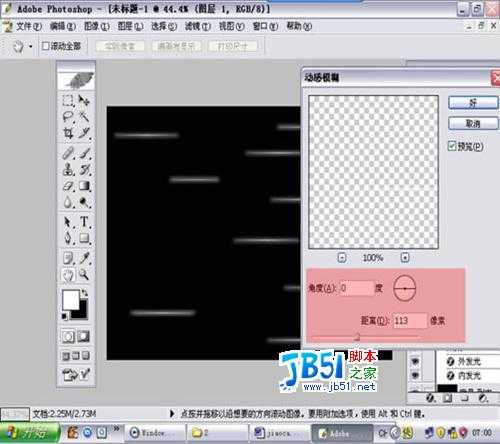Viewport: 500px width, 444px height.
Task: Click the 取消 cancel button
Action: click(473, 124)
